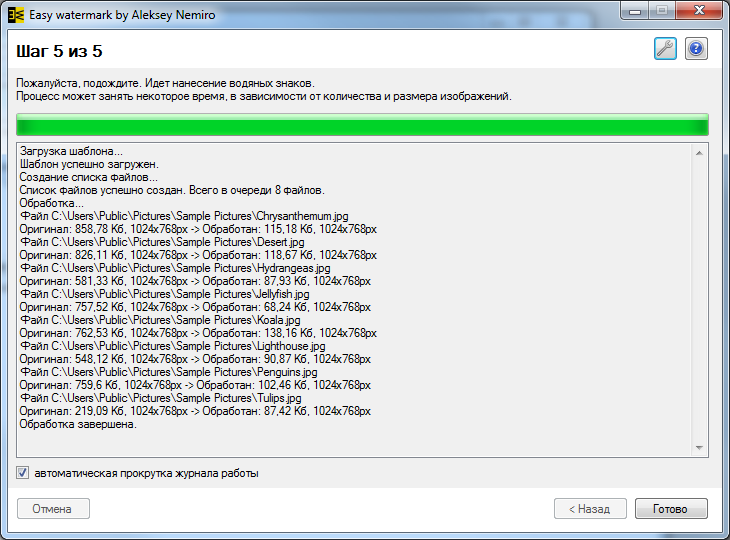The image size is (730, 540).
Task: Toggle the автоматическая прокрутка журнала работы checkbox
Action: 22,473
